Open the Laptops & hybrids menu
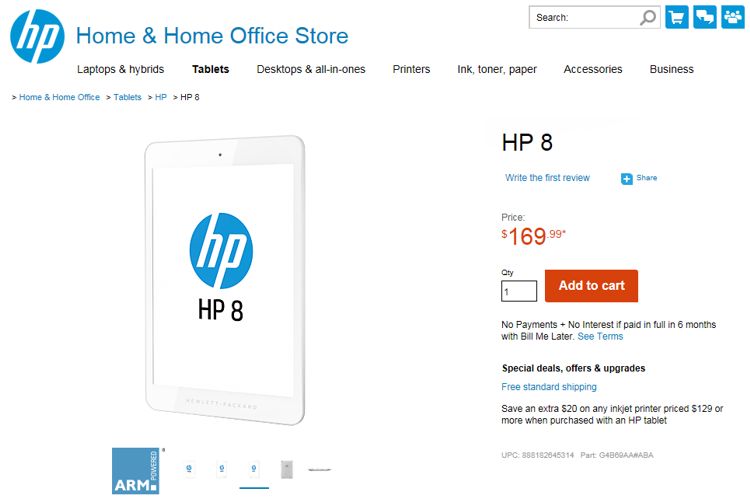Screen dimensions: 750x503 (x=121, y=70)
